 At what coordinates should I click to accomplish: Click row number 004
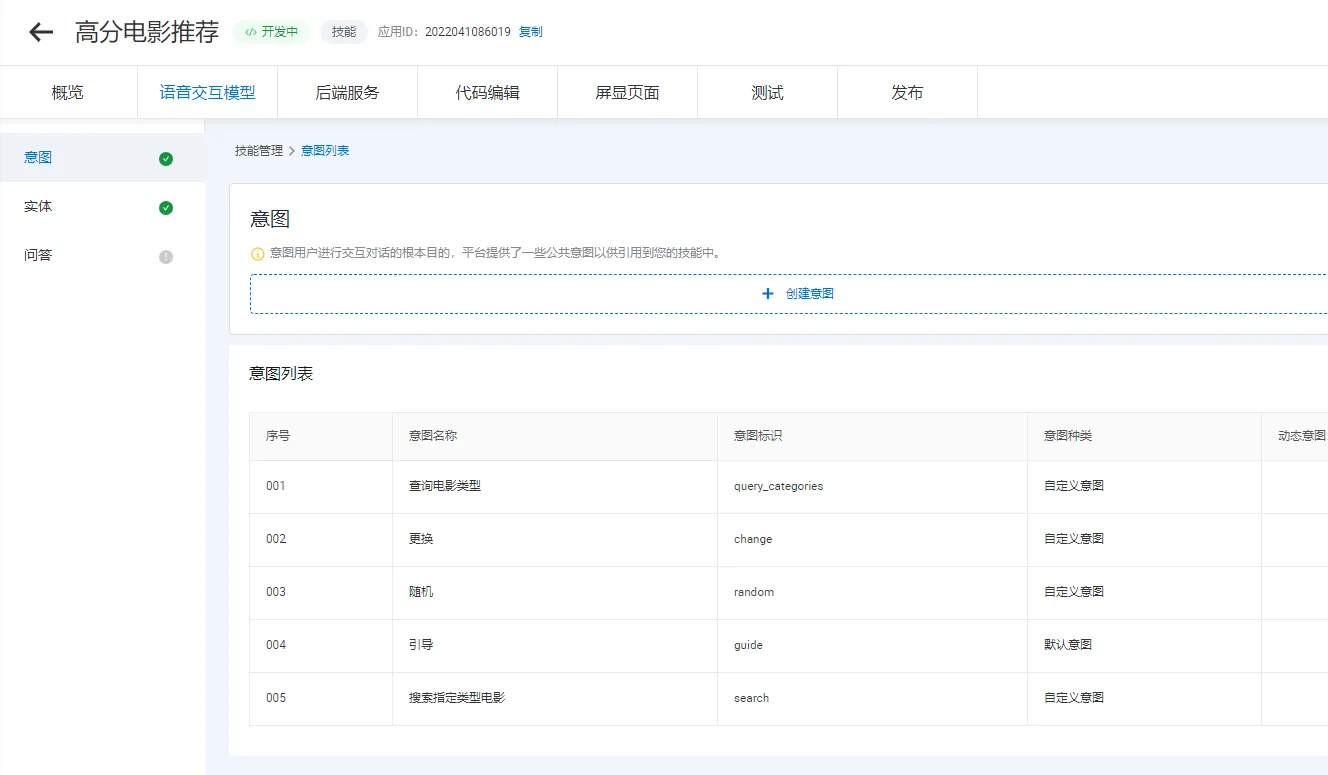(x=276, y=645)
